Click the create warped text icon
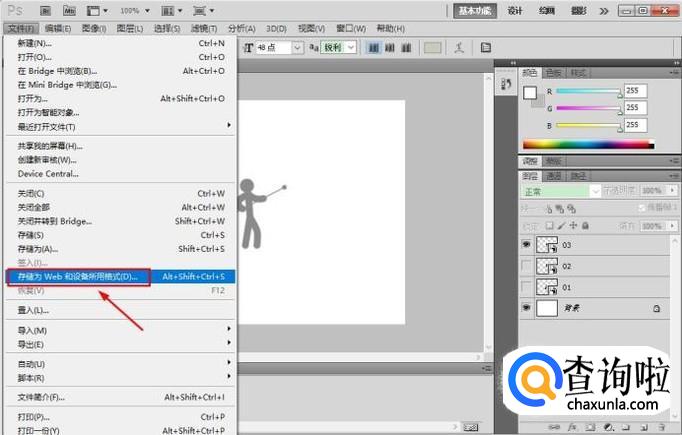Viewport: 682px width, 435px height. (x=459, y=47)
